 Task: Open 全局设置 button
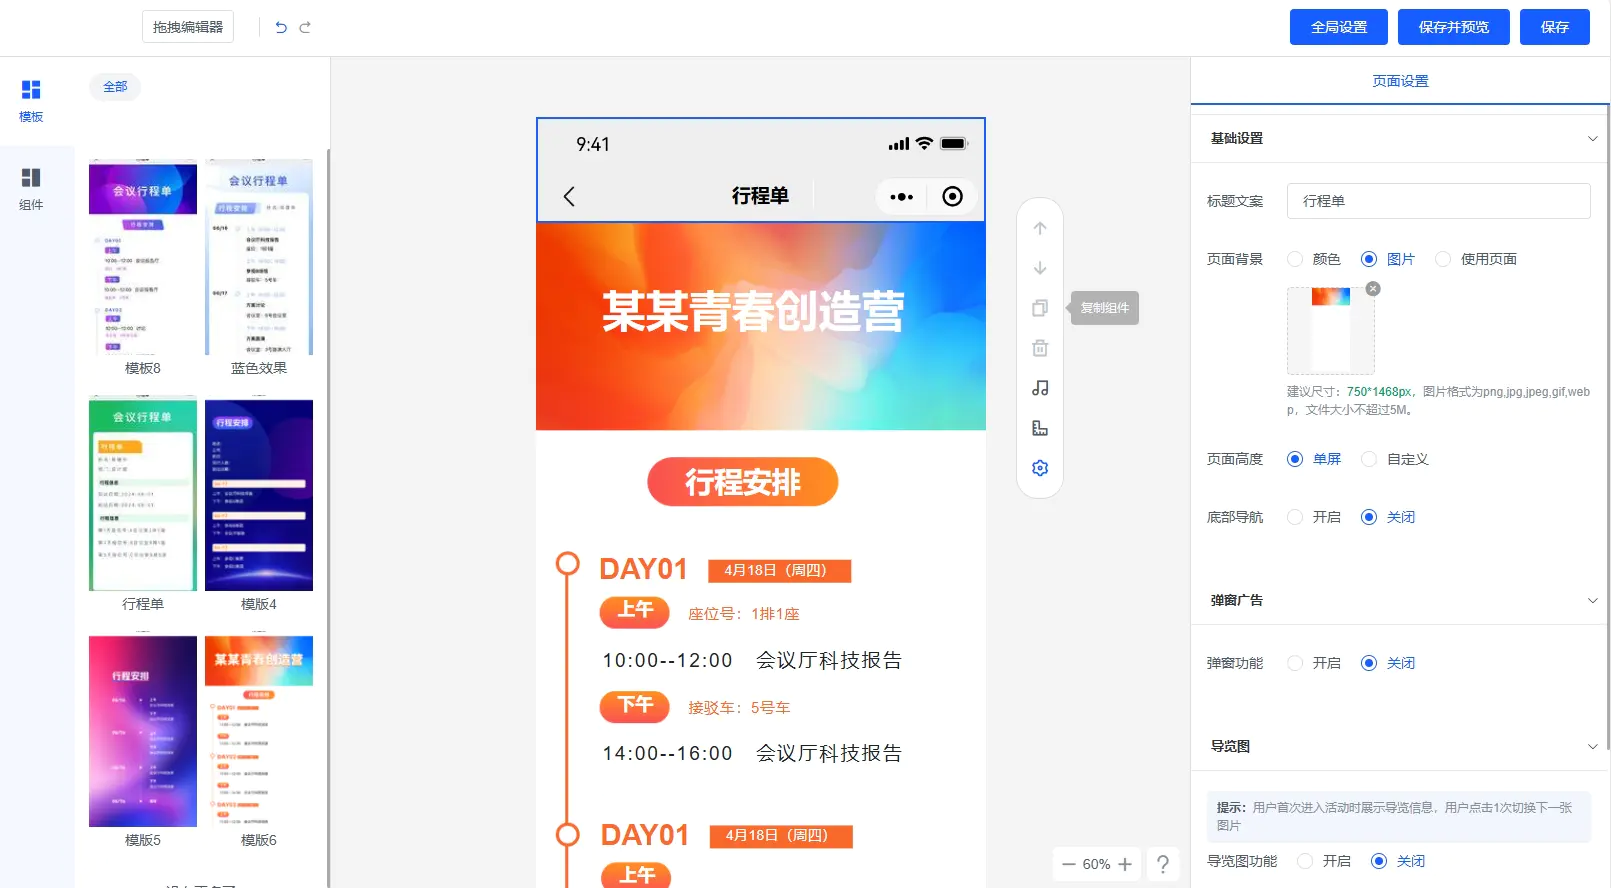(x=1338, y=27)
